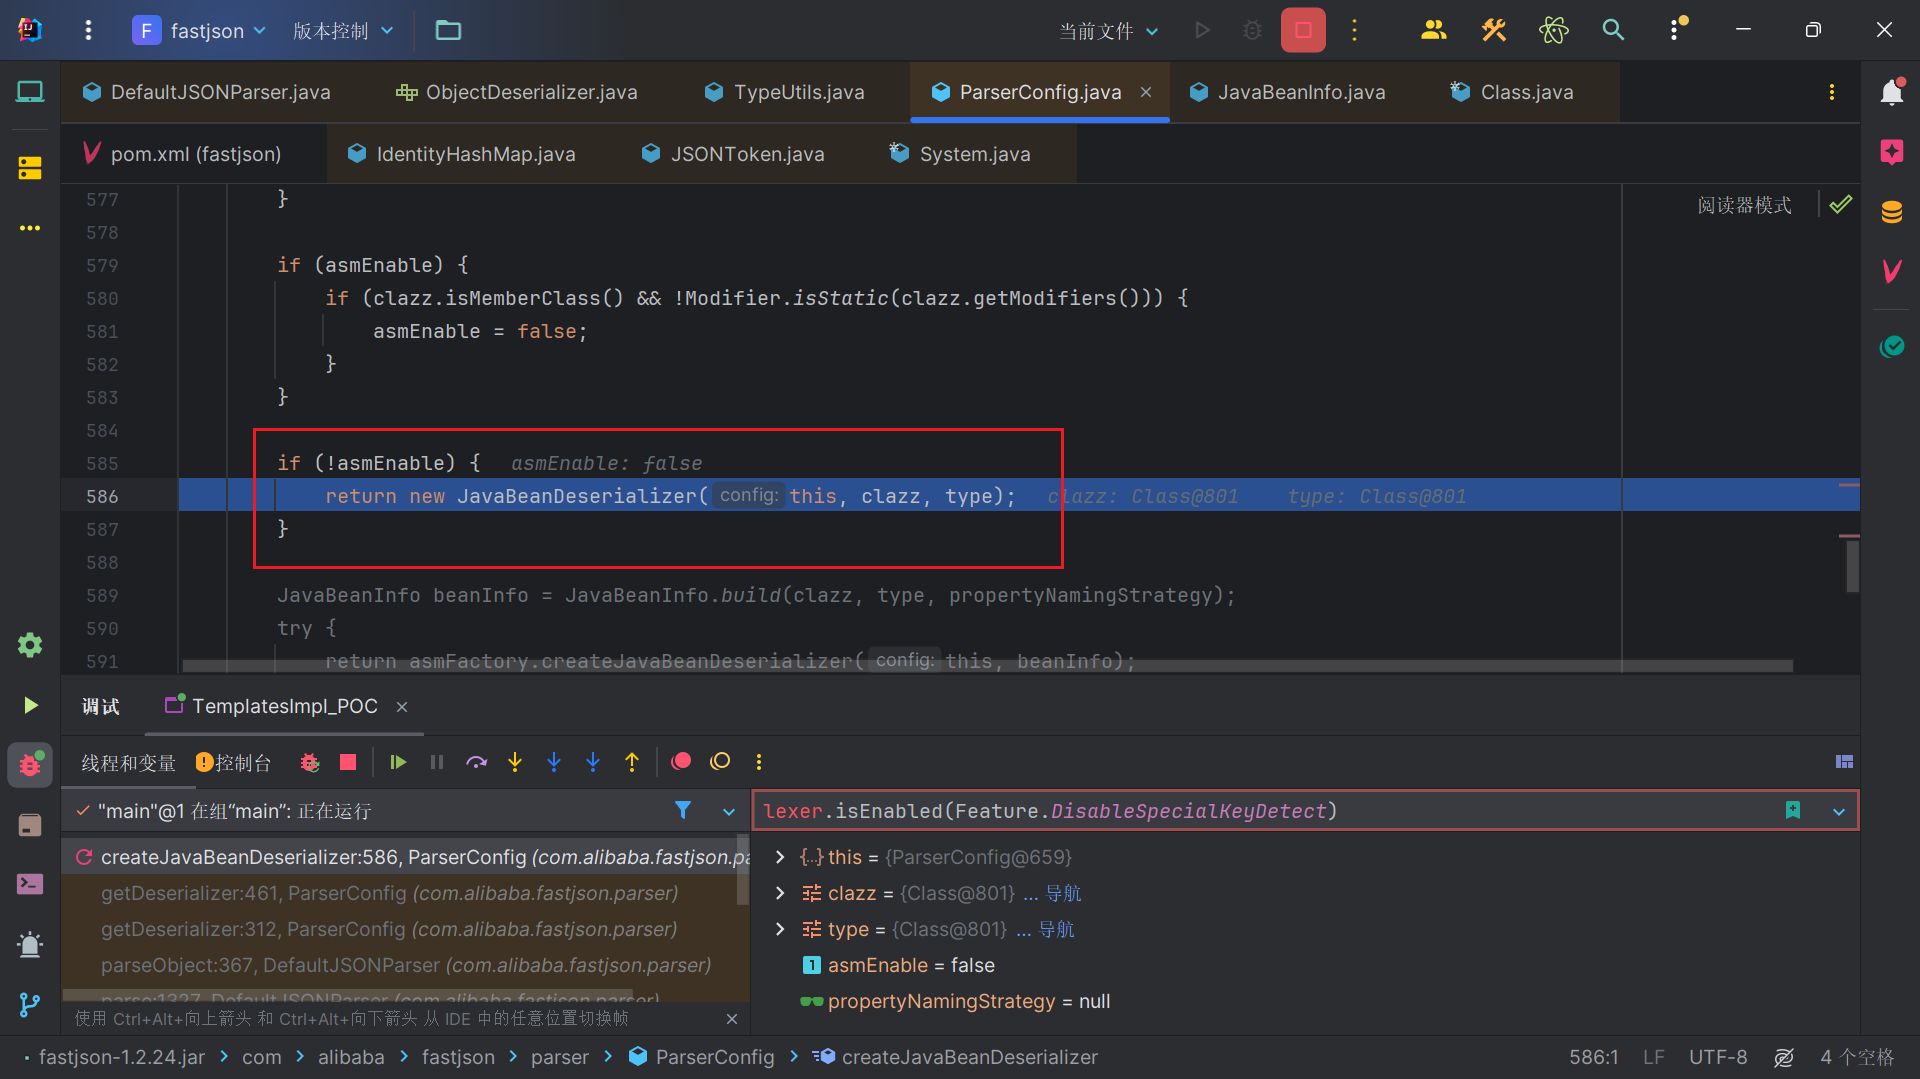The width and height of the screenshot is (1920, 1079).
Task: Open the Run tool window icon
Action: (30, 705)
